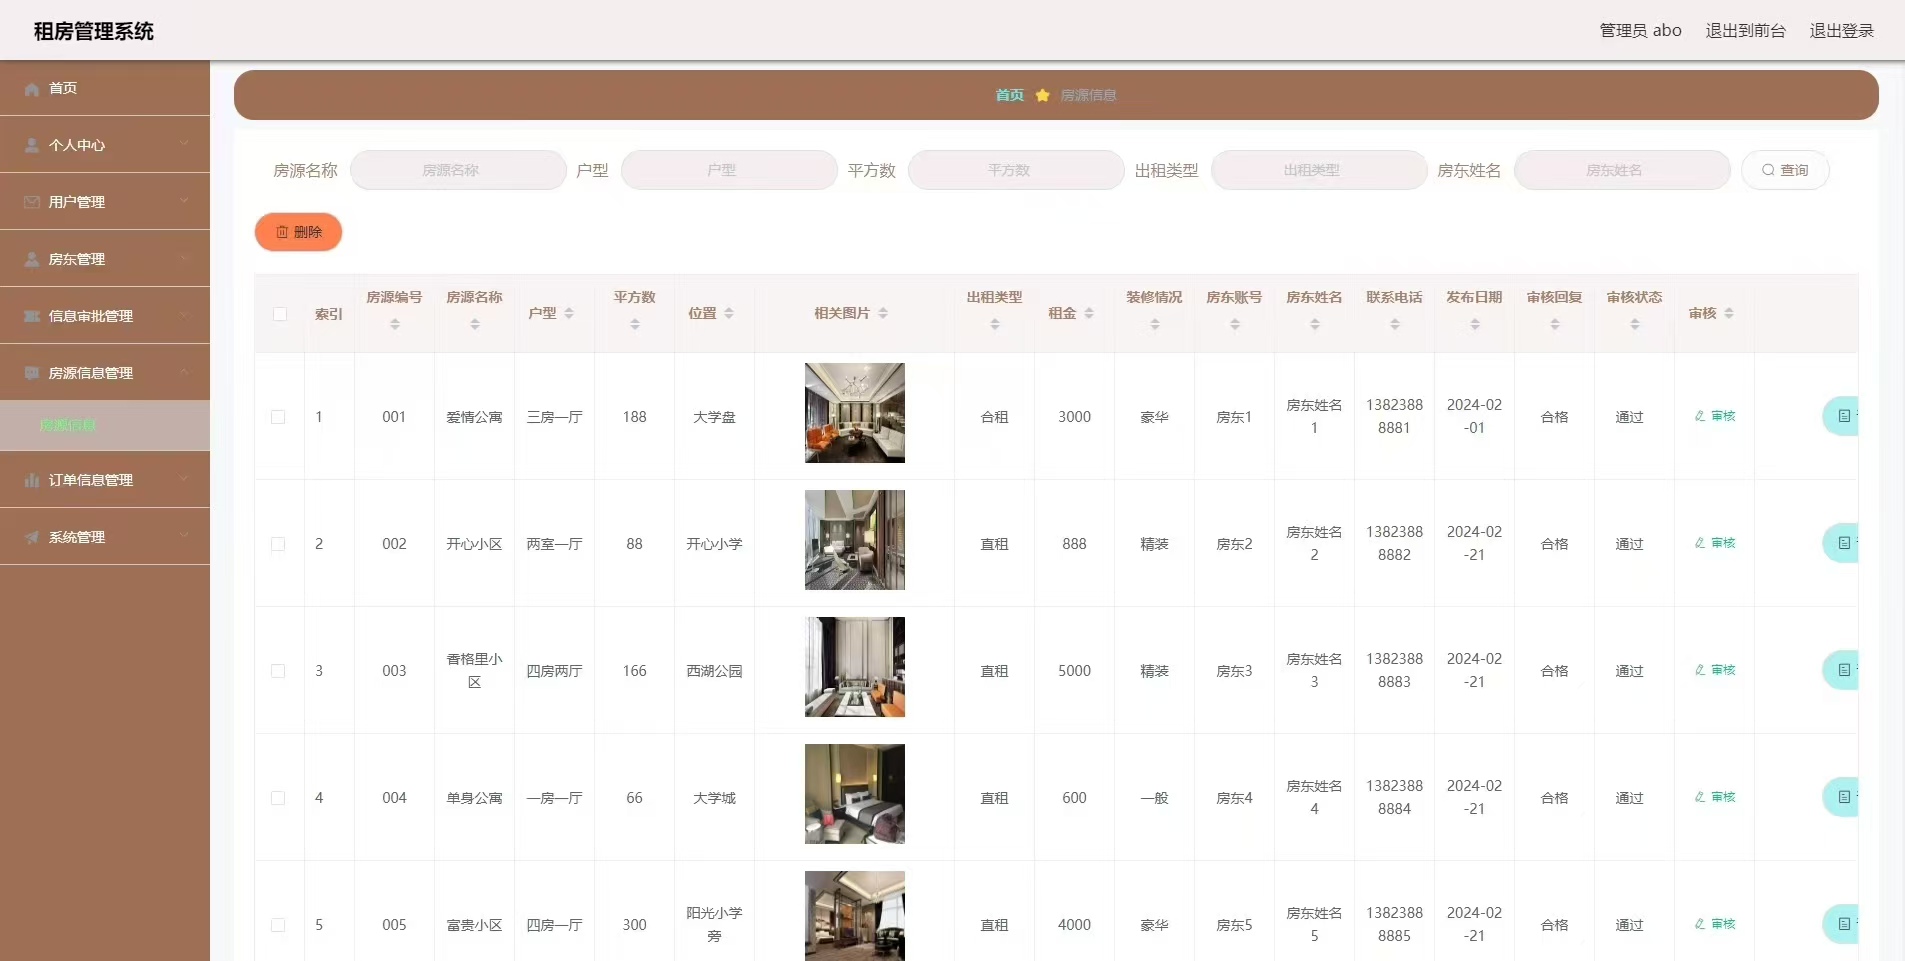Sort by 平方数 column arrows
This screenshot has height=961, width=1905.
(635, 324)
